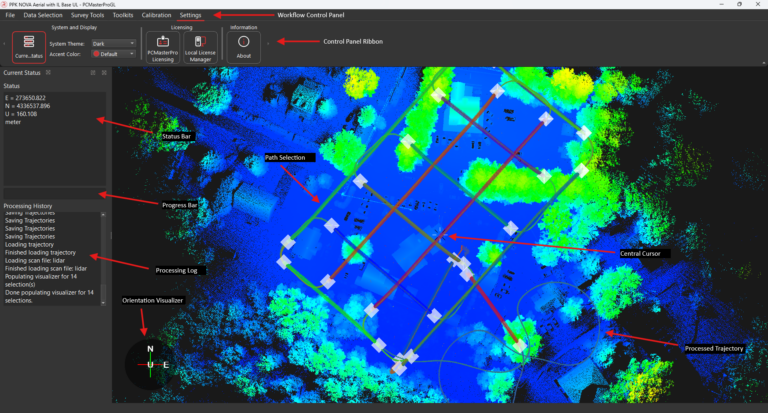Click the empty progress bar
Screen dimensions: 768x413
point(54,193)
